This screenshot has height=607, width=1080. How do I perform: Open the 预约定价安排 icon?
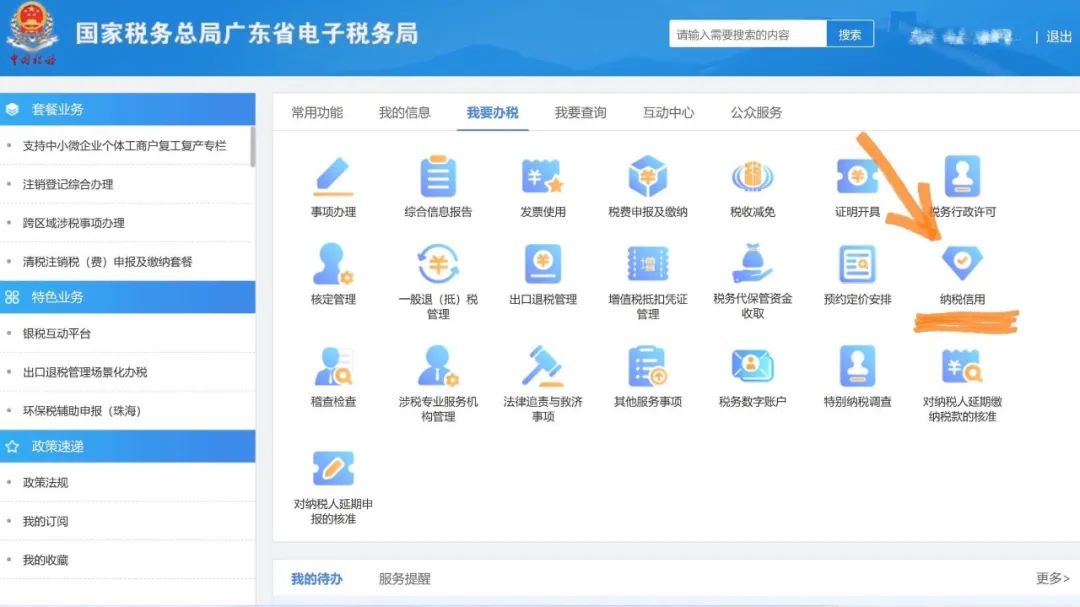pos(857,264)
